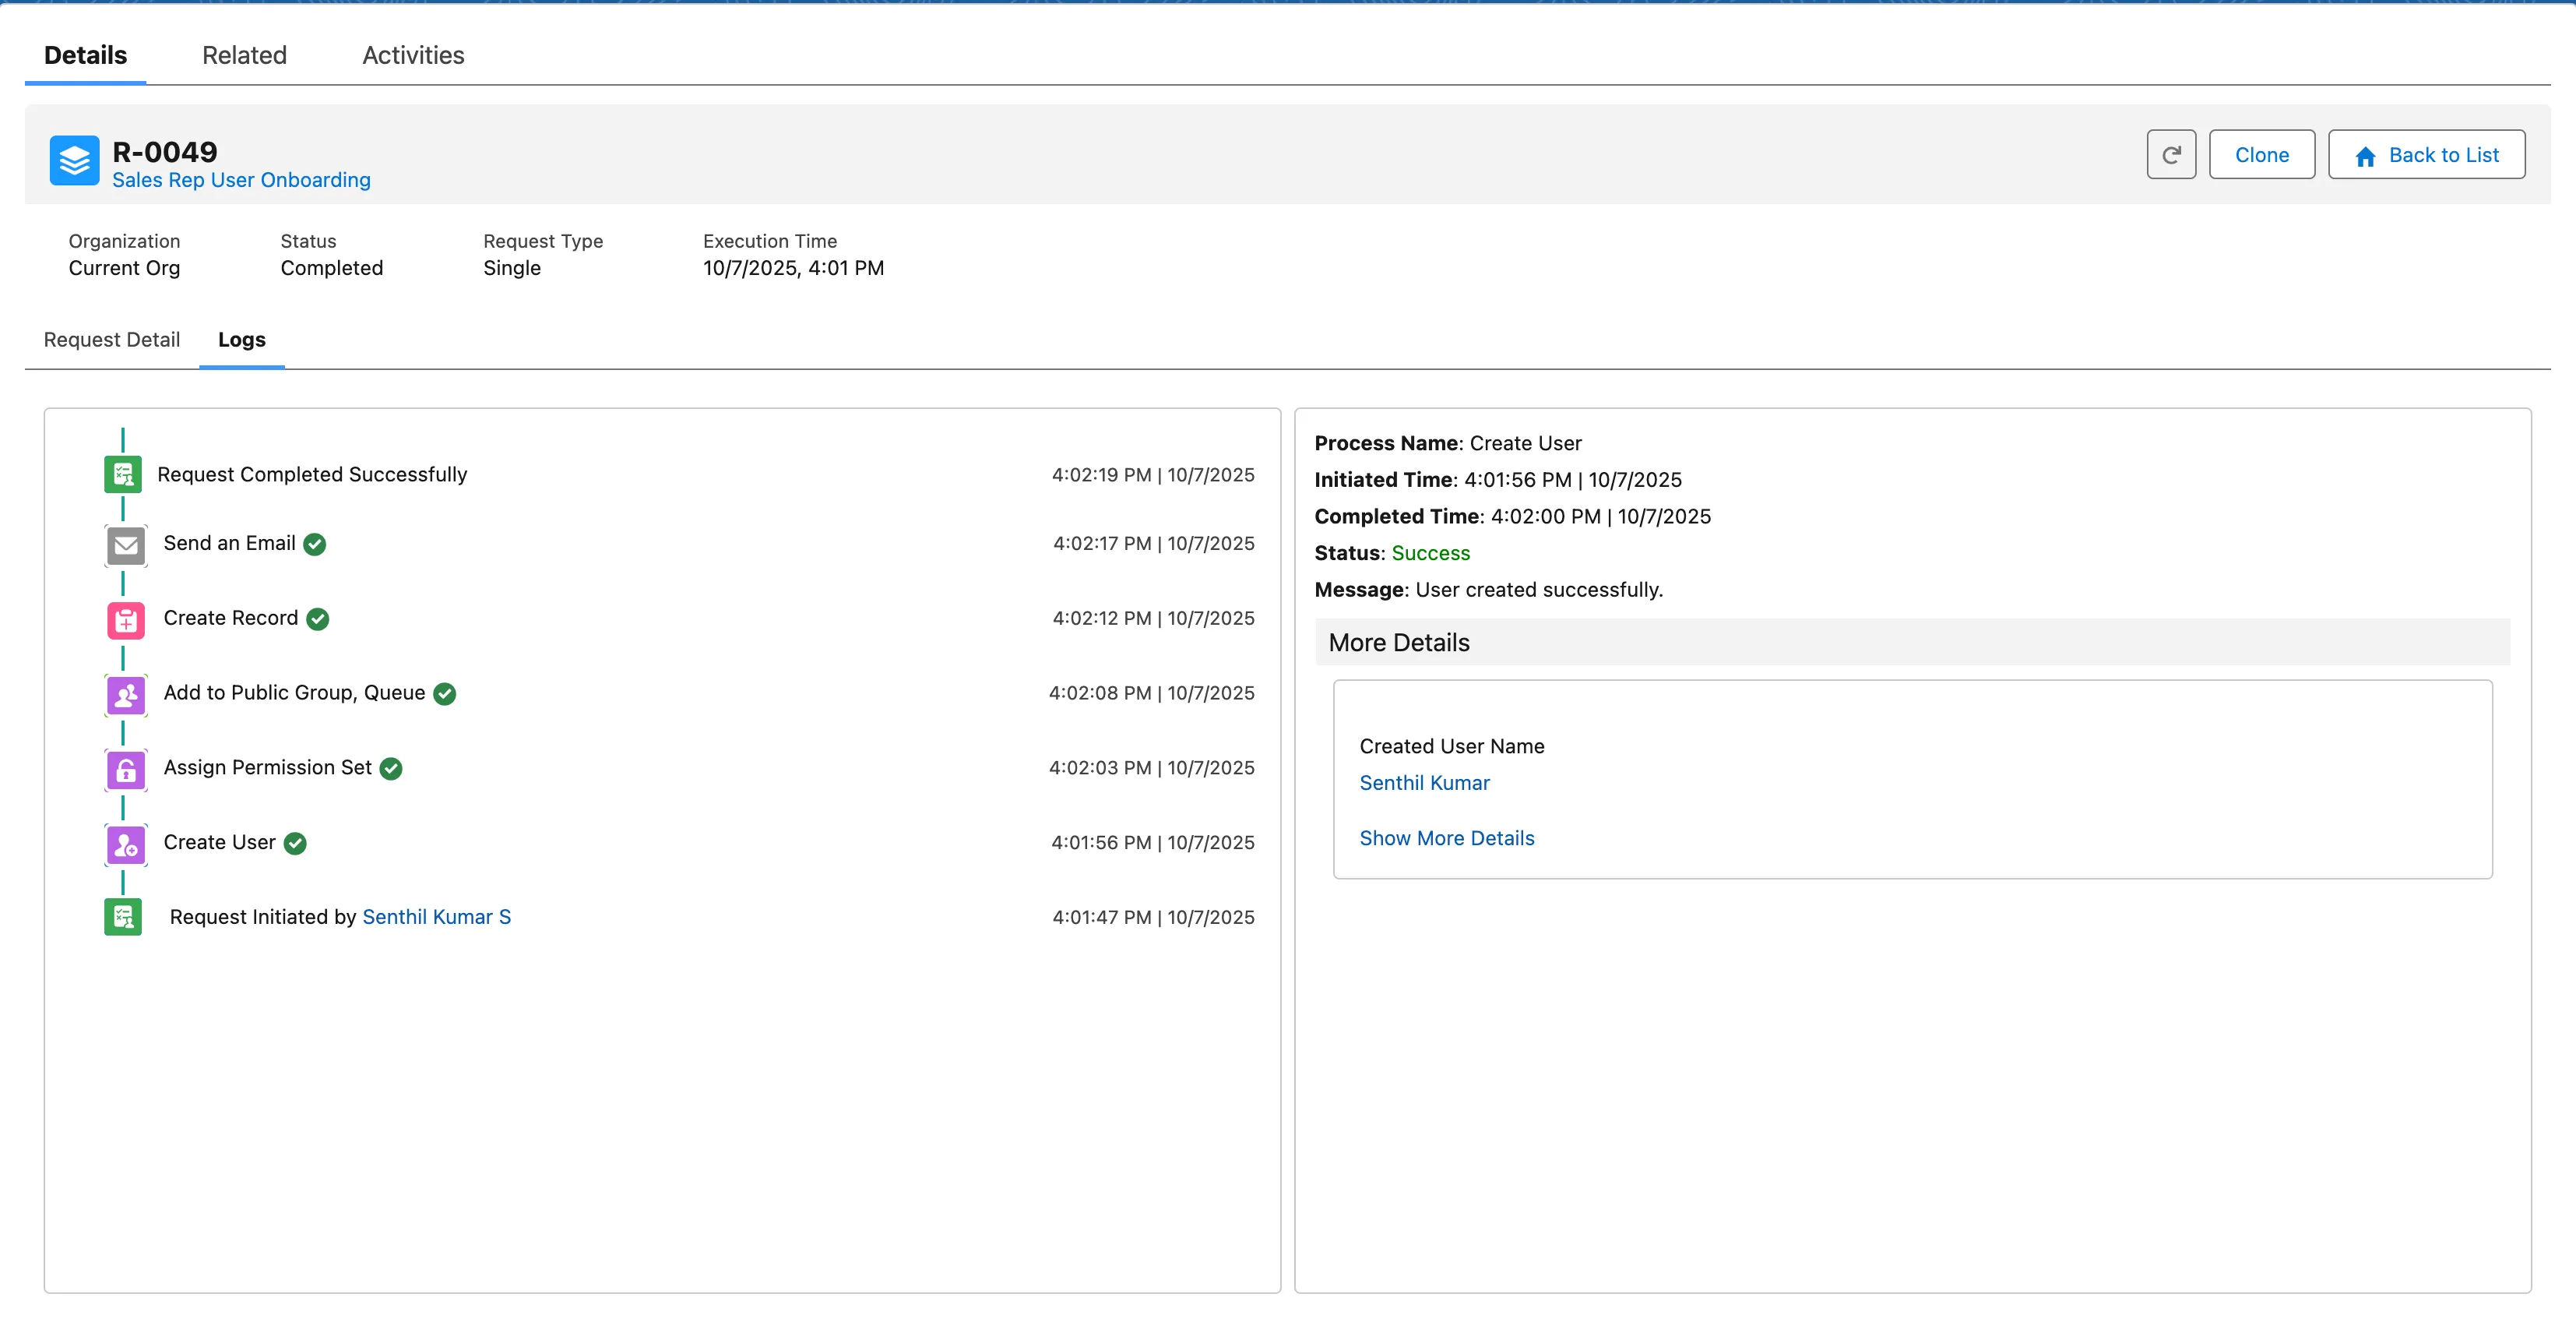2576x1343 pixels.
Task: Click the Add to Public Group icon
Action: (126, 695)
